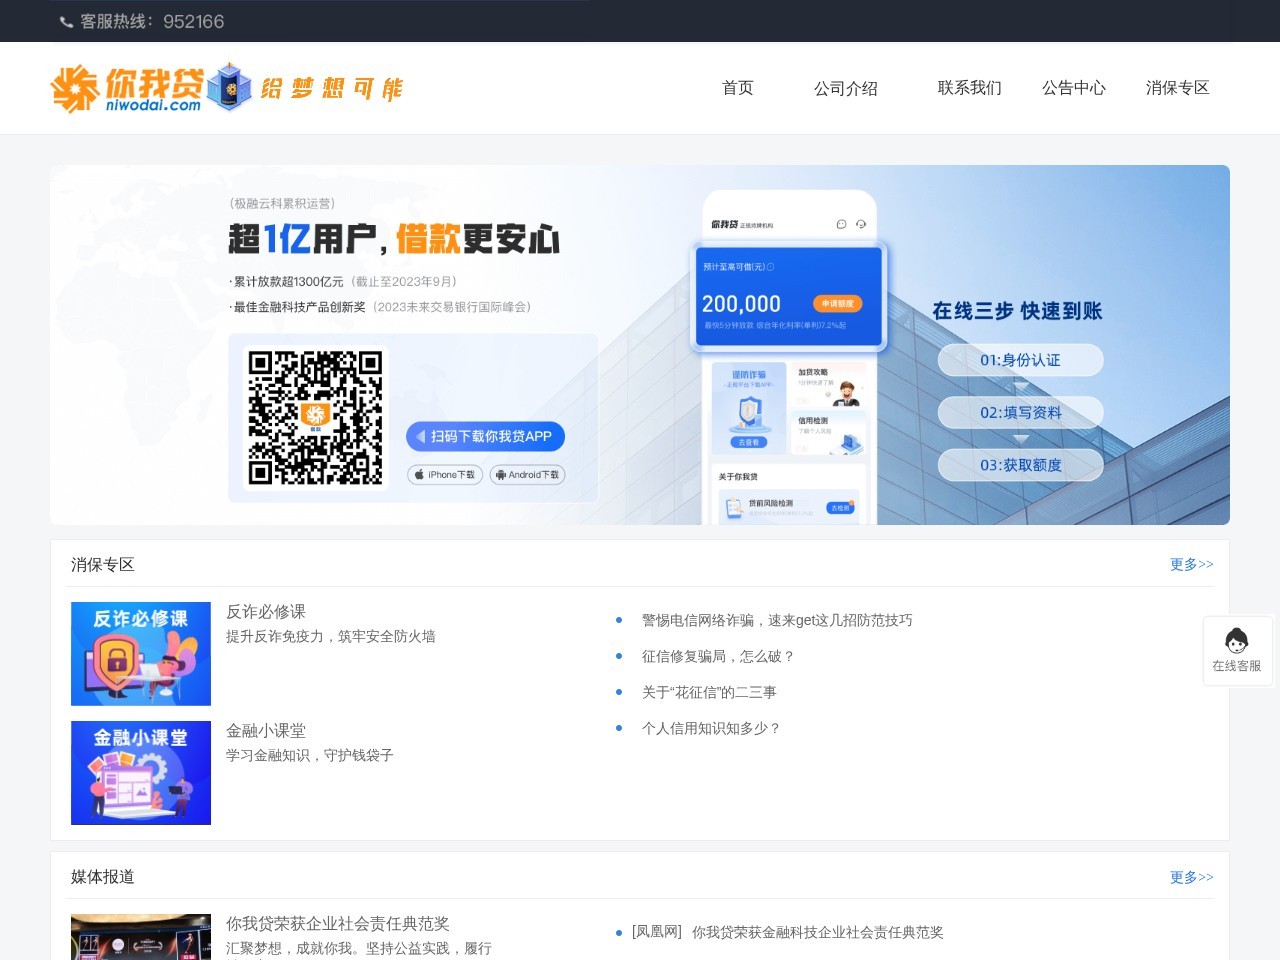
Task: Click 更多>> in the 媒体报道 section
Action: 1192,877
